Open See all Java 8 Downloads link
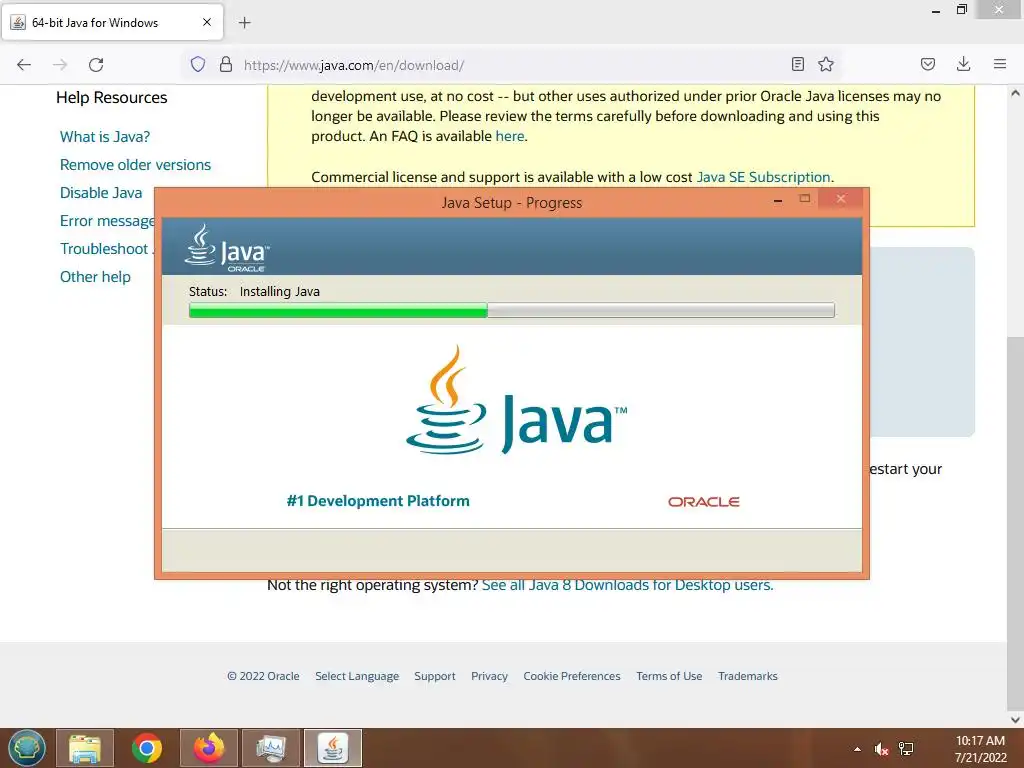Screen dimensions: 1024x768 627,585
